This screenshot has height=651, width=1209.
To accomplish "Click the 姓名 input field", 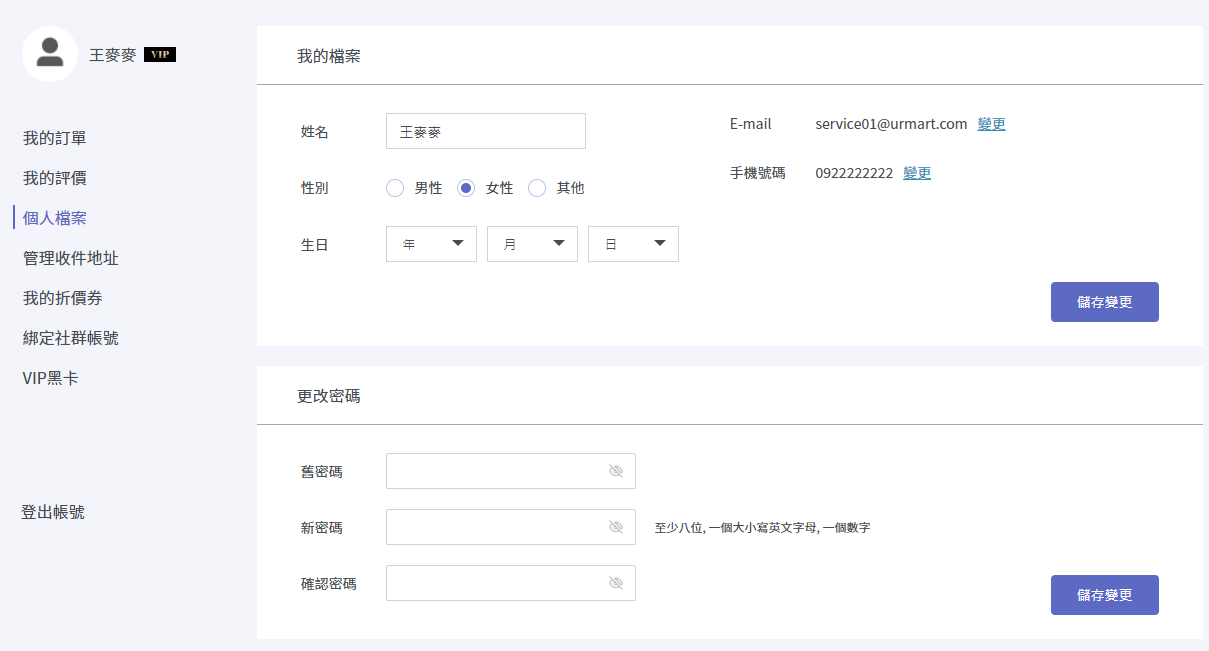I will coord(486,131).
